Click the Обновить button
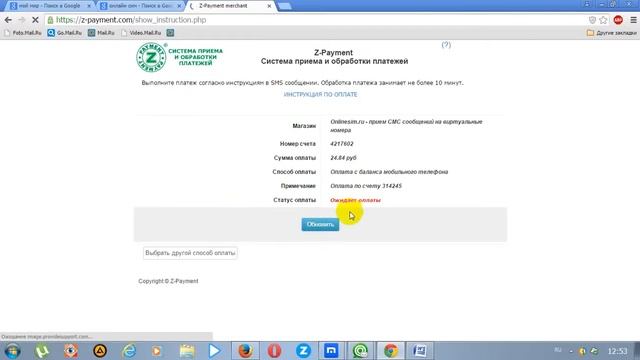The height and width of the screenshot is (360, 640). (x=320, y=224)
